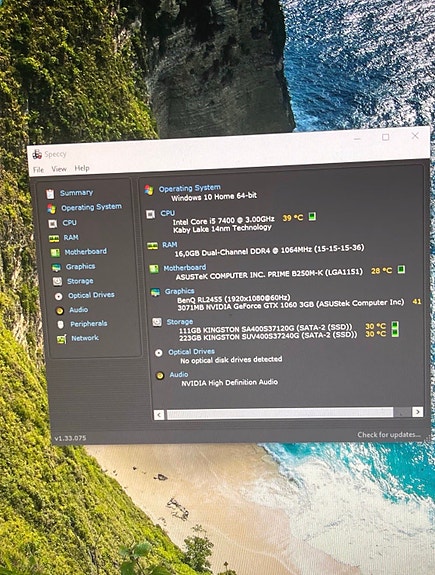Open the File menu
This screenshot has height=575, width=435.
[38, 169]
